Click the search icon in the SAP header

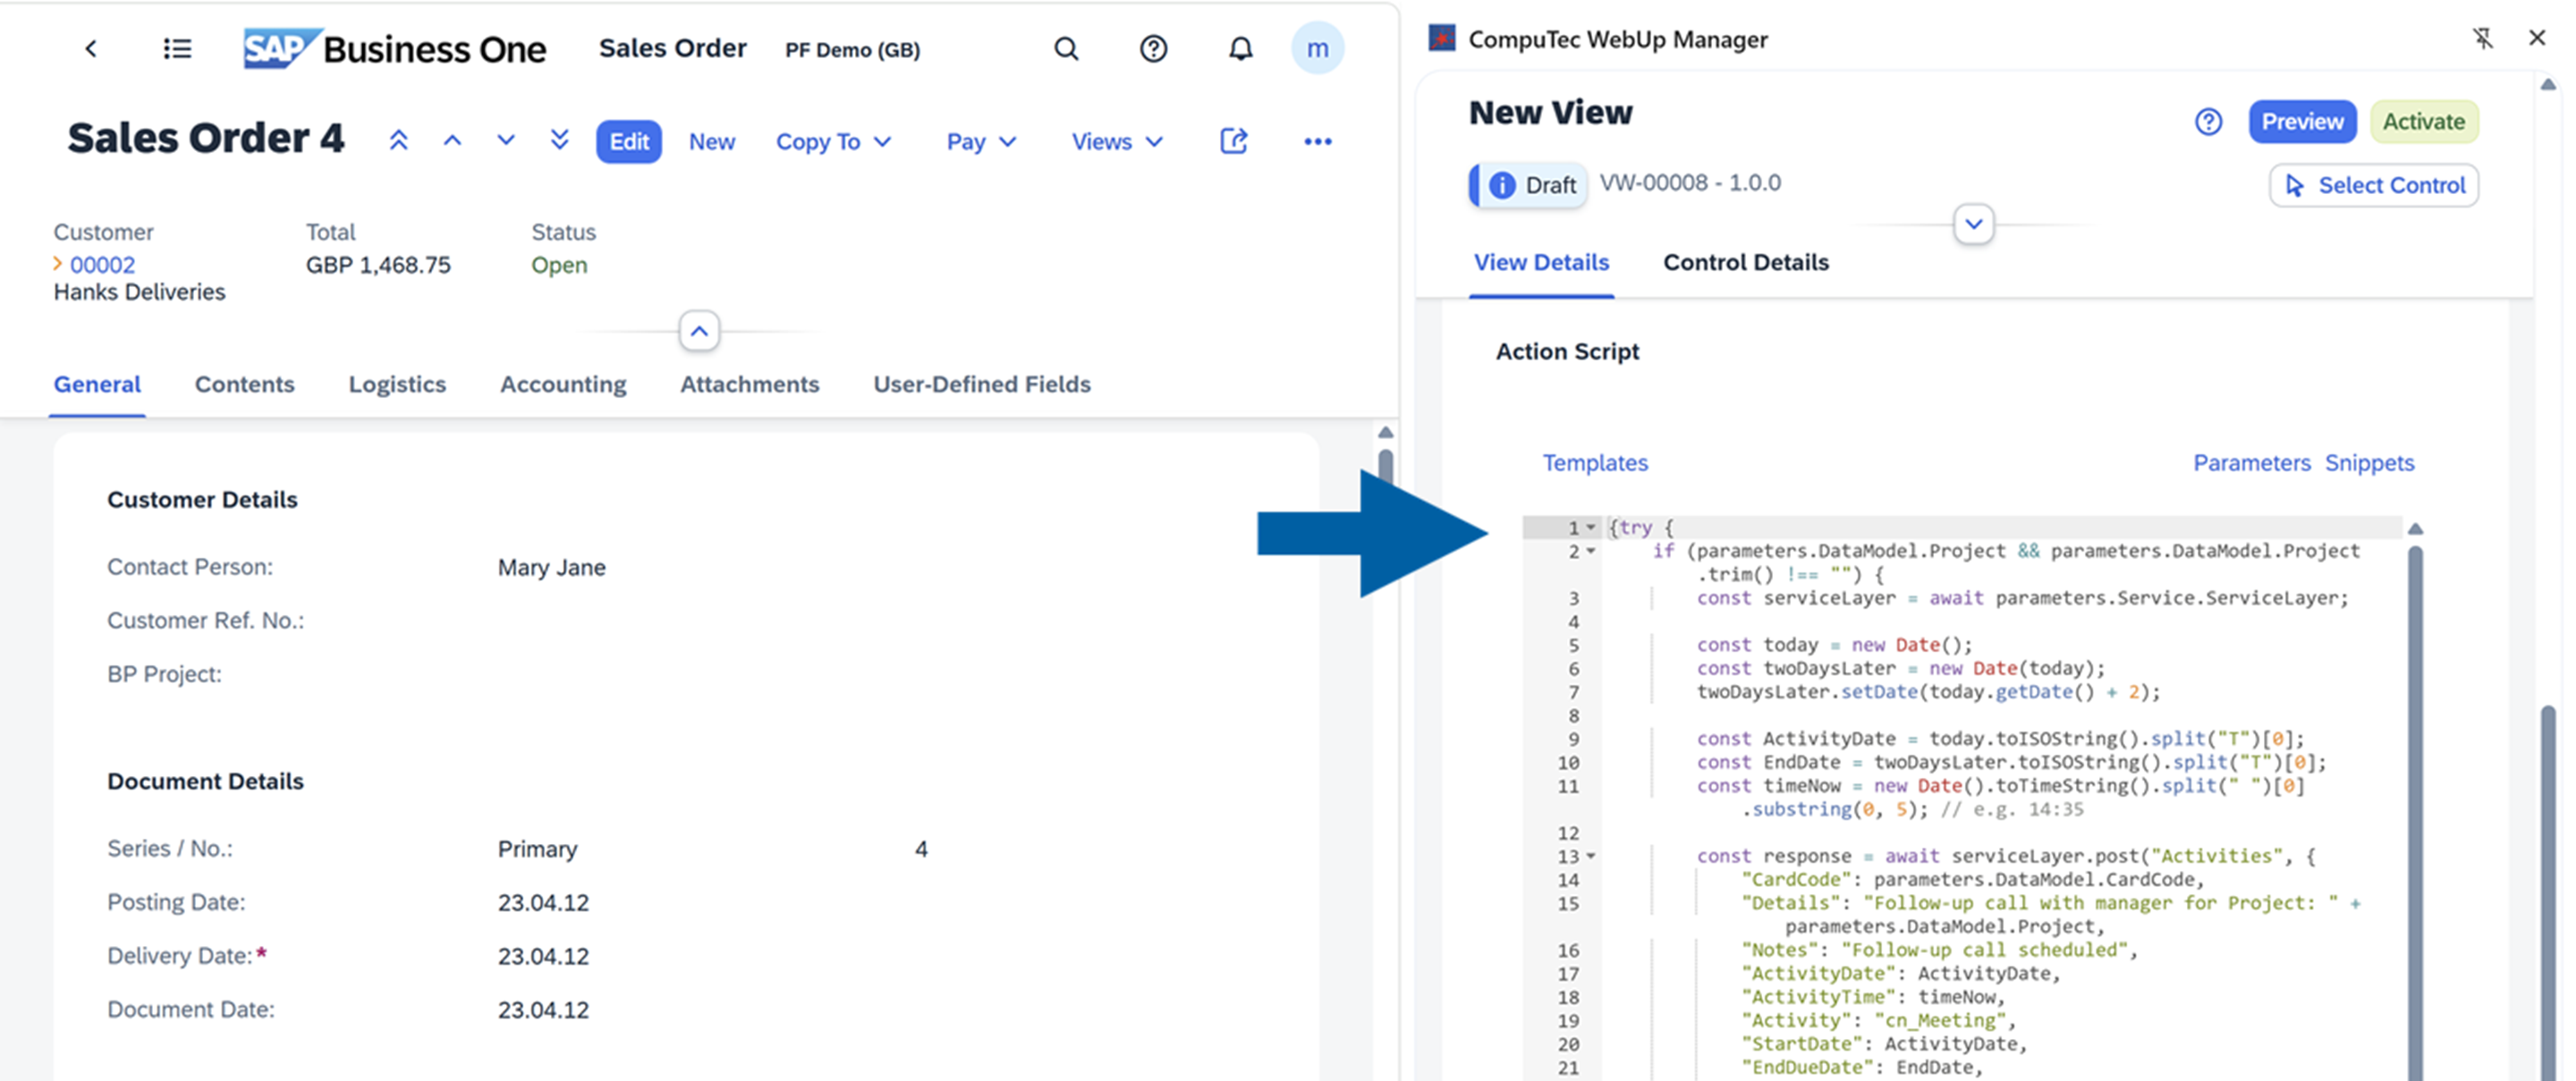coord(1066,48)
